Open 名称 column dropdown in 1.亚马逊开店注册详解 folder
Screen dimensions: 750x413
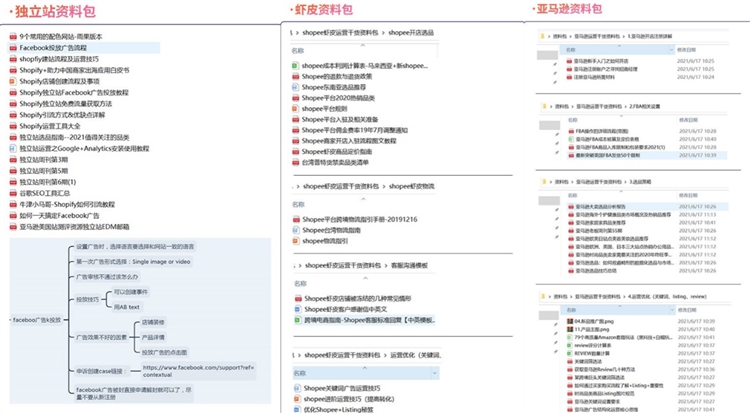pyautogui.click(x=671, y=50)
